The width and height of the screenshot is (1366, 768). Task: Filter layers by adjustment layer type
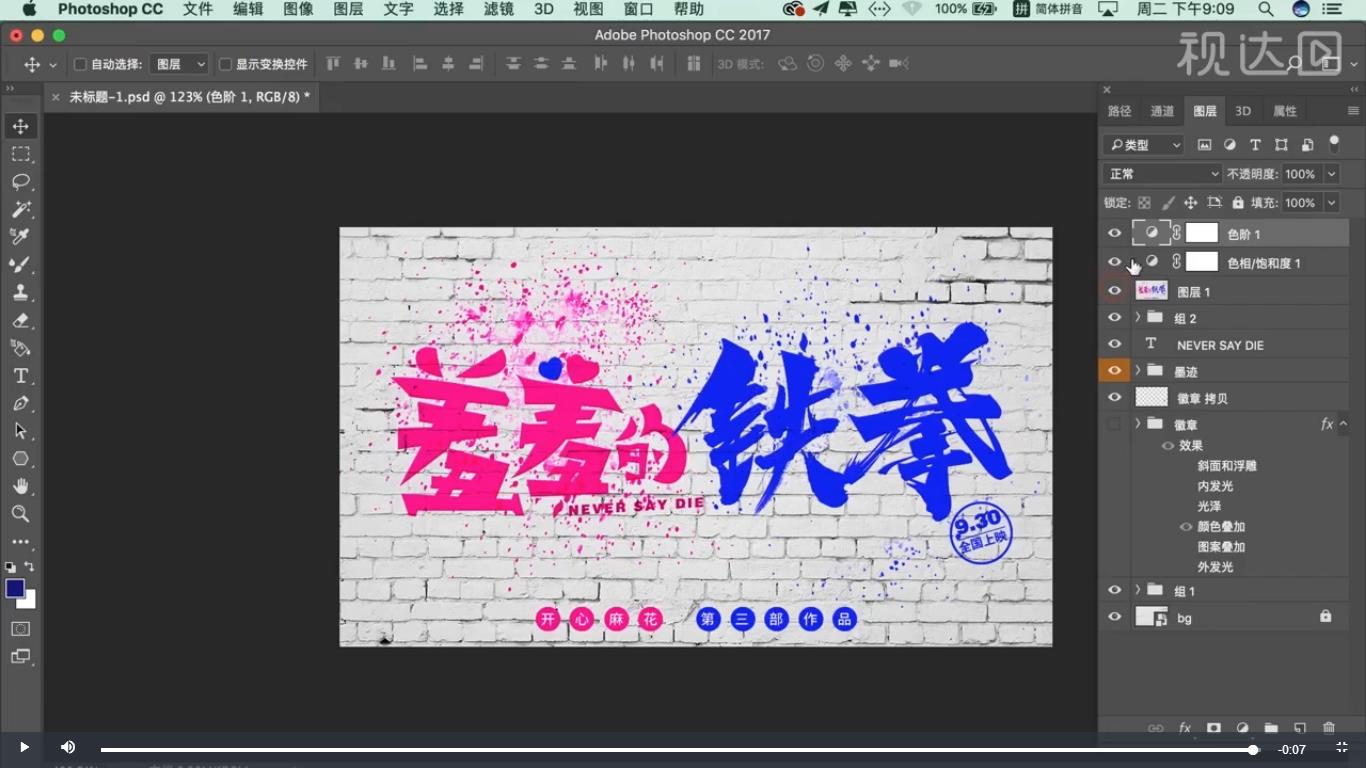[x=1230, y=145]
